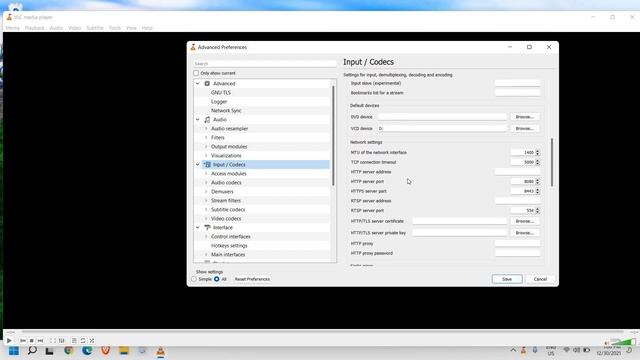640x360 pixels.
Task: Click the VLC mute speaker icon
Action: click(x=607, y=343)
